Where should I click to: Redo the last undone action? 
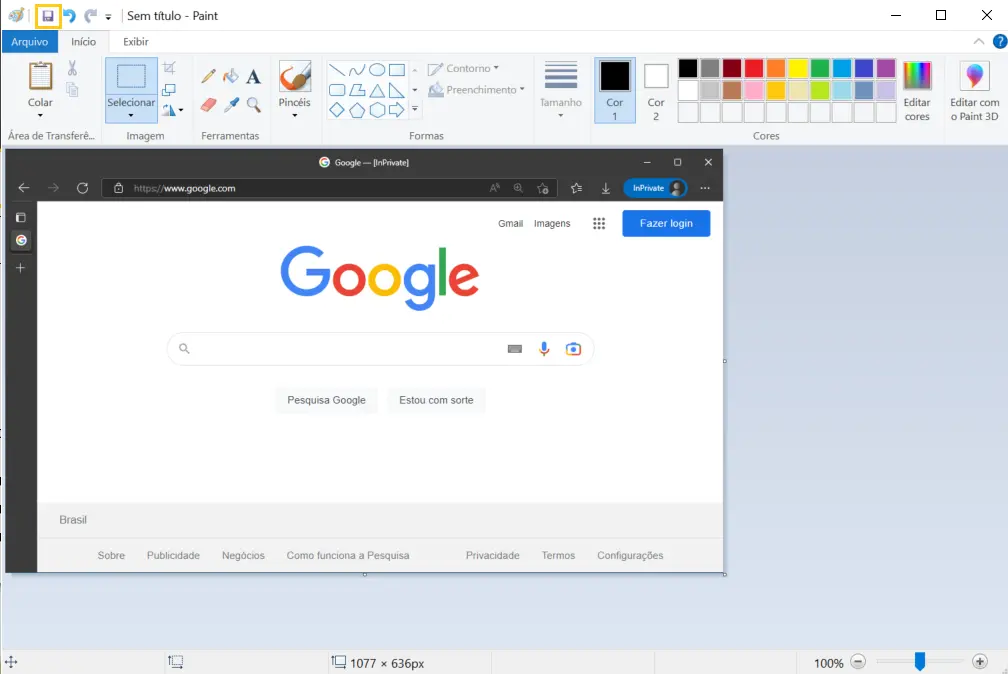(x=91, y=16)
